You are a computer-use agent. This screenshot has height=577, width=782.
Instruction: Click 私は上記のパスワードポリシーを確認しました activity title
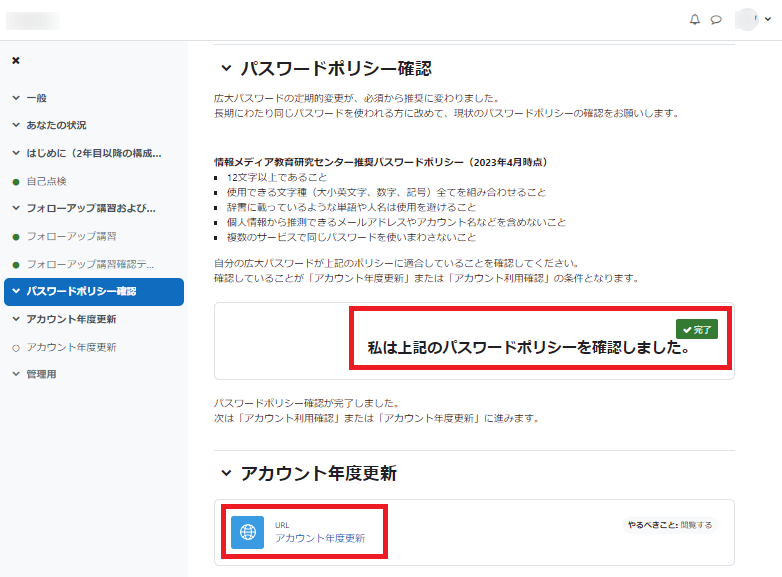tap(529, 349)
